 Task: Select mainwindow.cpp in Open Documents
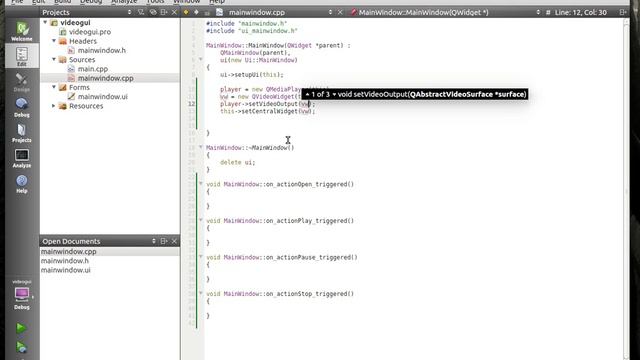pyautogui.click(x=69, y=252)
